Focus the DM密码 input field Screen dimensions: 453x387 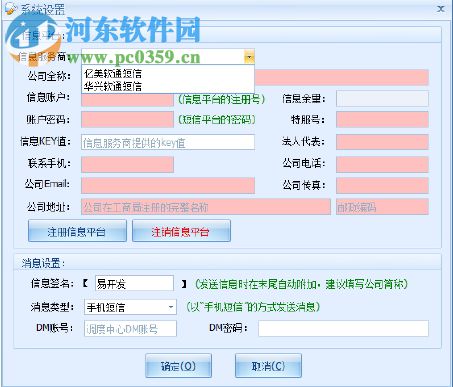pos(343,329)
